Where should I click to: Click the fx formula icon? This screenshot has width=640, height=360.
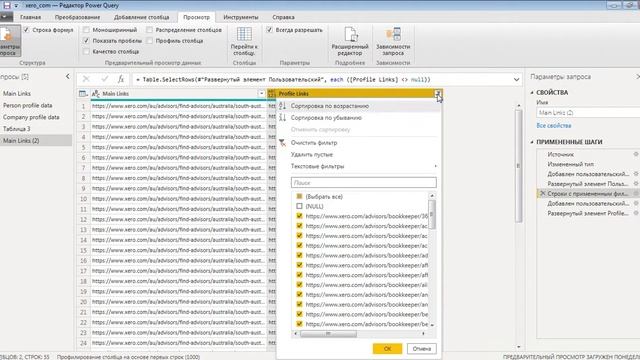(121, 79)
